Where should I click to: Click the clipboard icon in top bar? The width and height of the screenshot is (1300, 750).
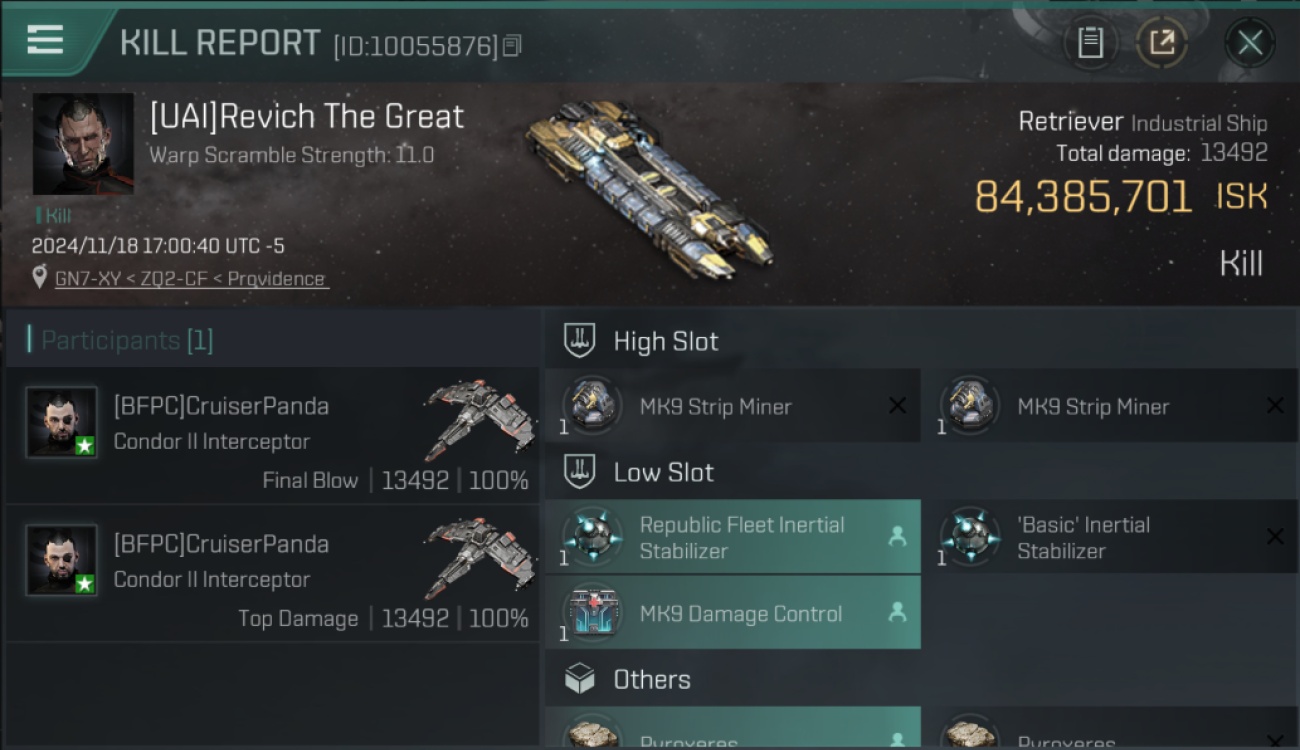1090,43
